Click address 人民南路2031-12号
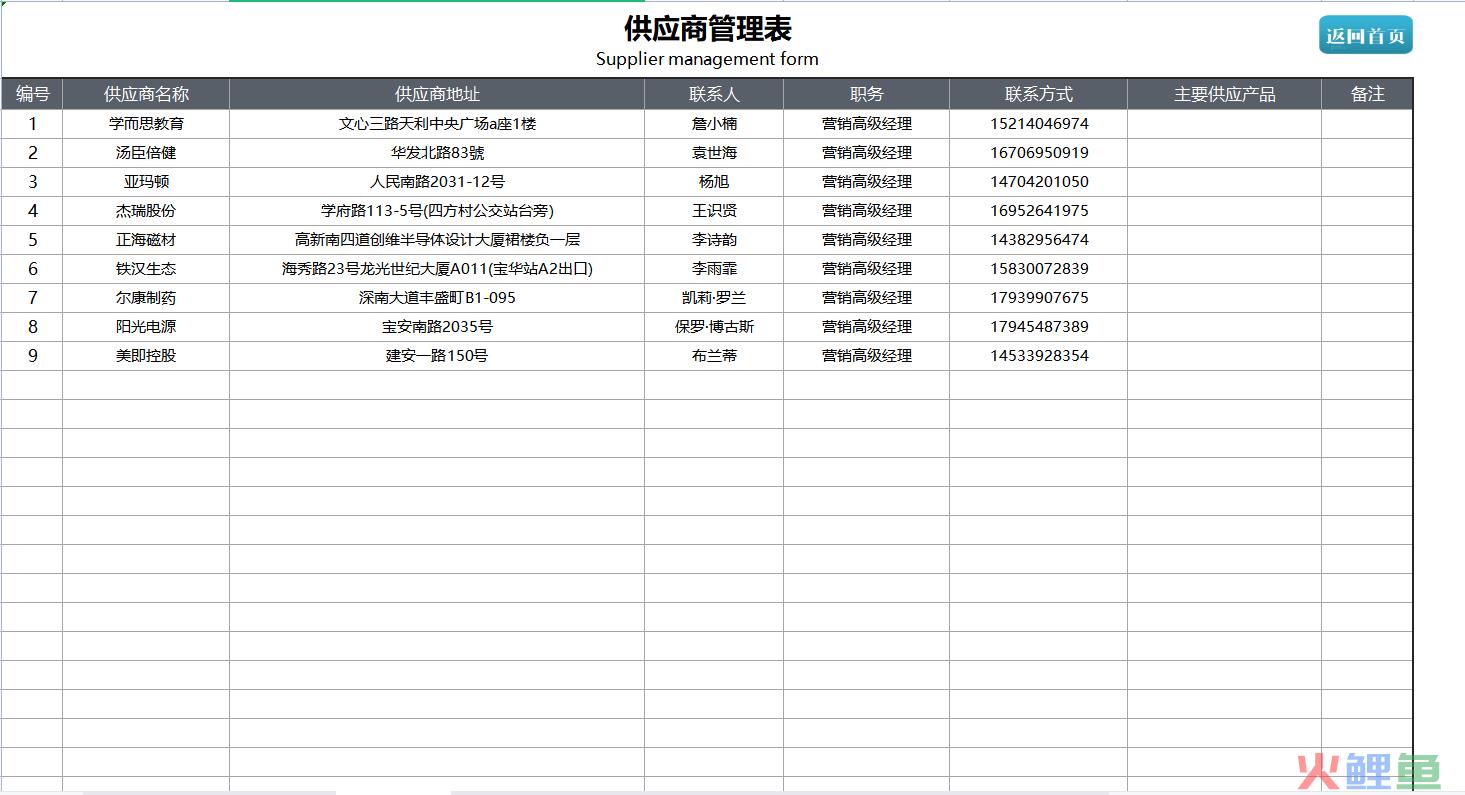 [x=437, y=182]
